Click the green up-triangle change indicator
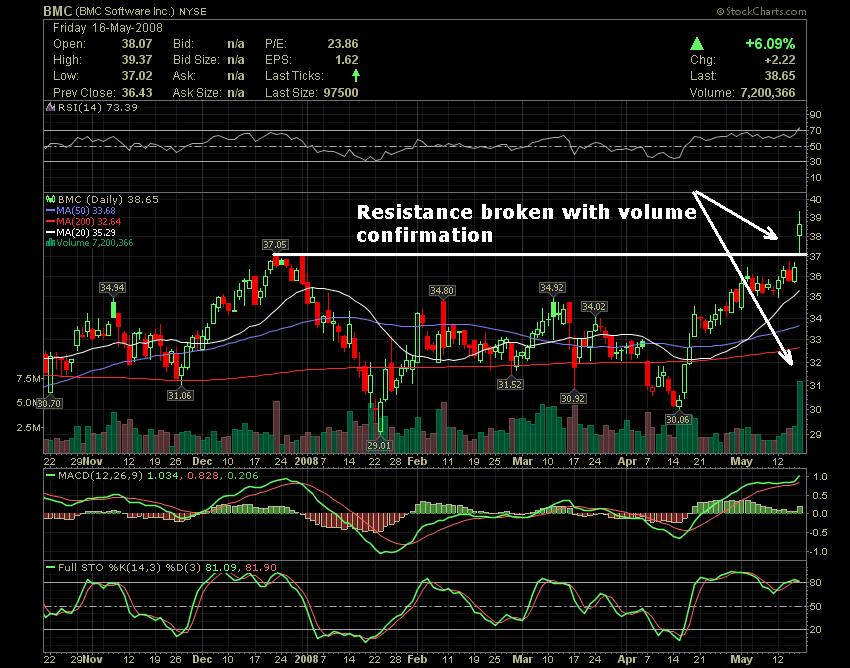The image size is (850, 668). coord(697,43)
